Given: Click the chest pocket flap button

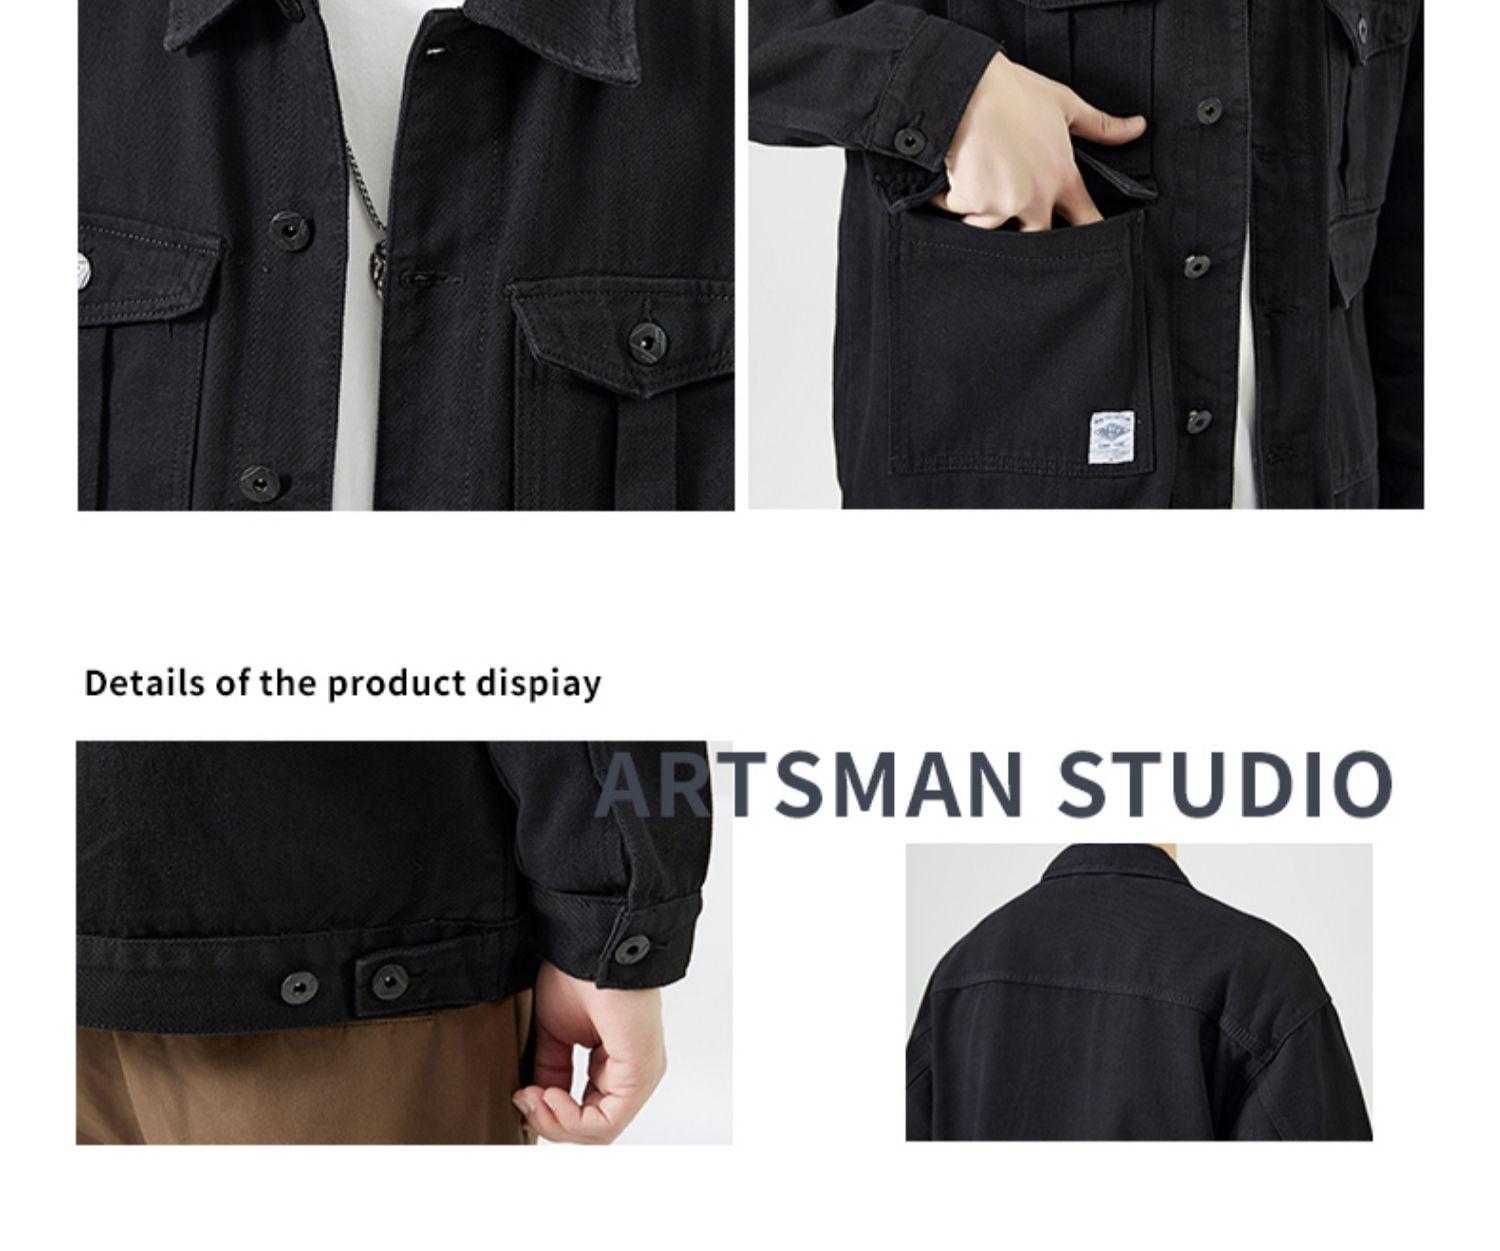Looking at the screenshot, I should click(646, 342).
